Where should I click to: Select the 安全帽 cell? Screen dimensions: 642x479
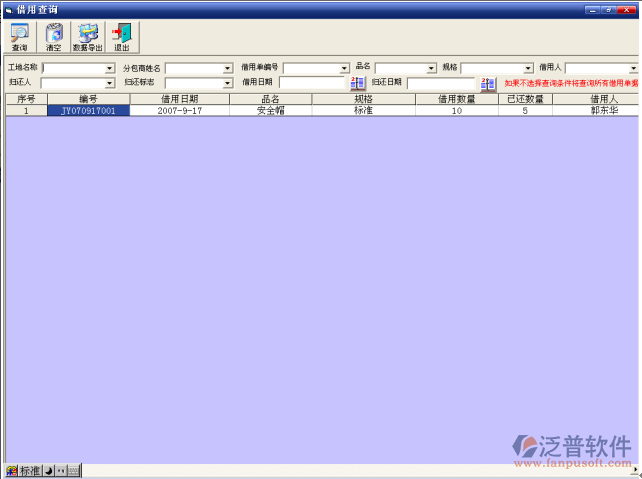point(271,111)
